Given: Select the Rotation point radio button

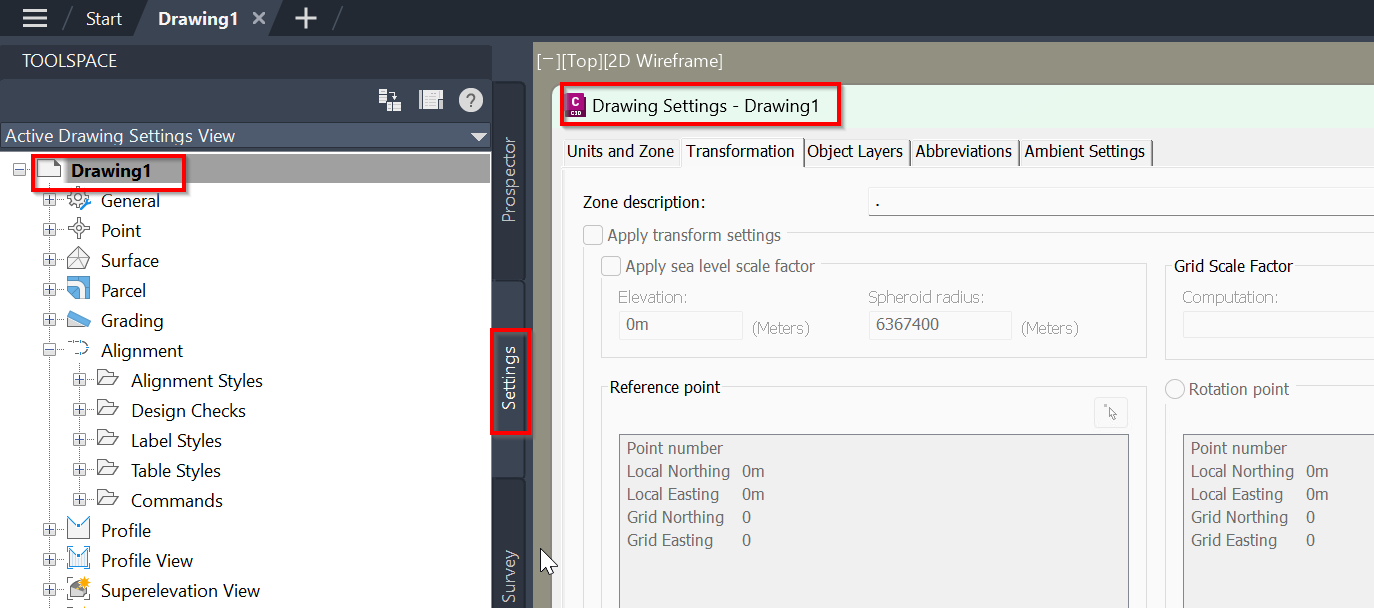Looking at the screenshot, I should [x=1174, y=389].
